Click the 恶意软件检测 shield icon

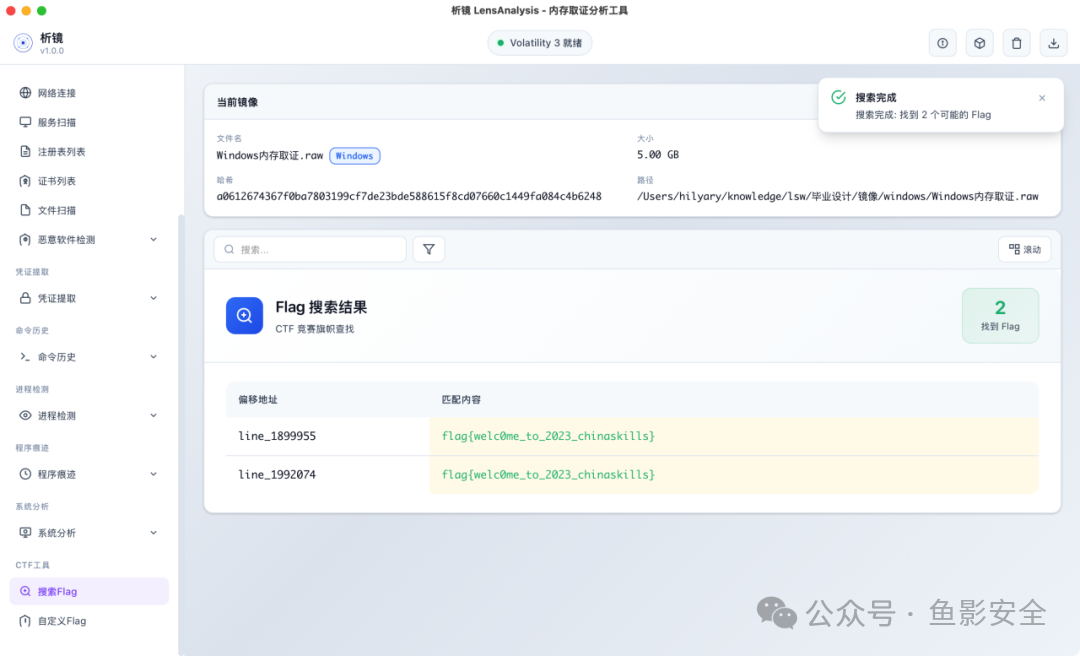point(25,240)
